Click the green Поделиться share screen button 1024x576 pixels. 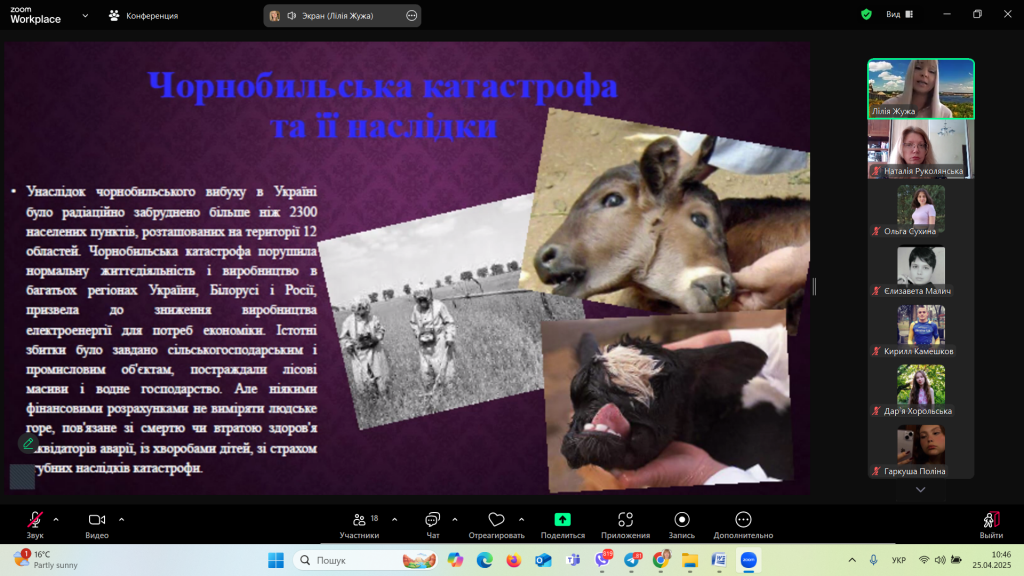coord(562,522)
